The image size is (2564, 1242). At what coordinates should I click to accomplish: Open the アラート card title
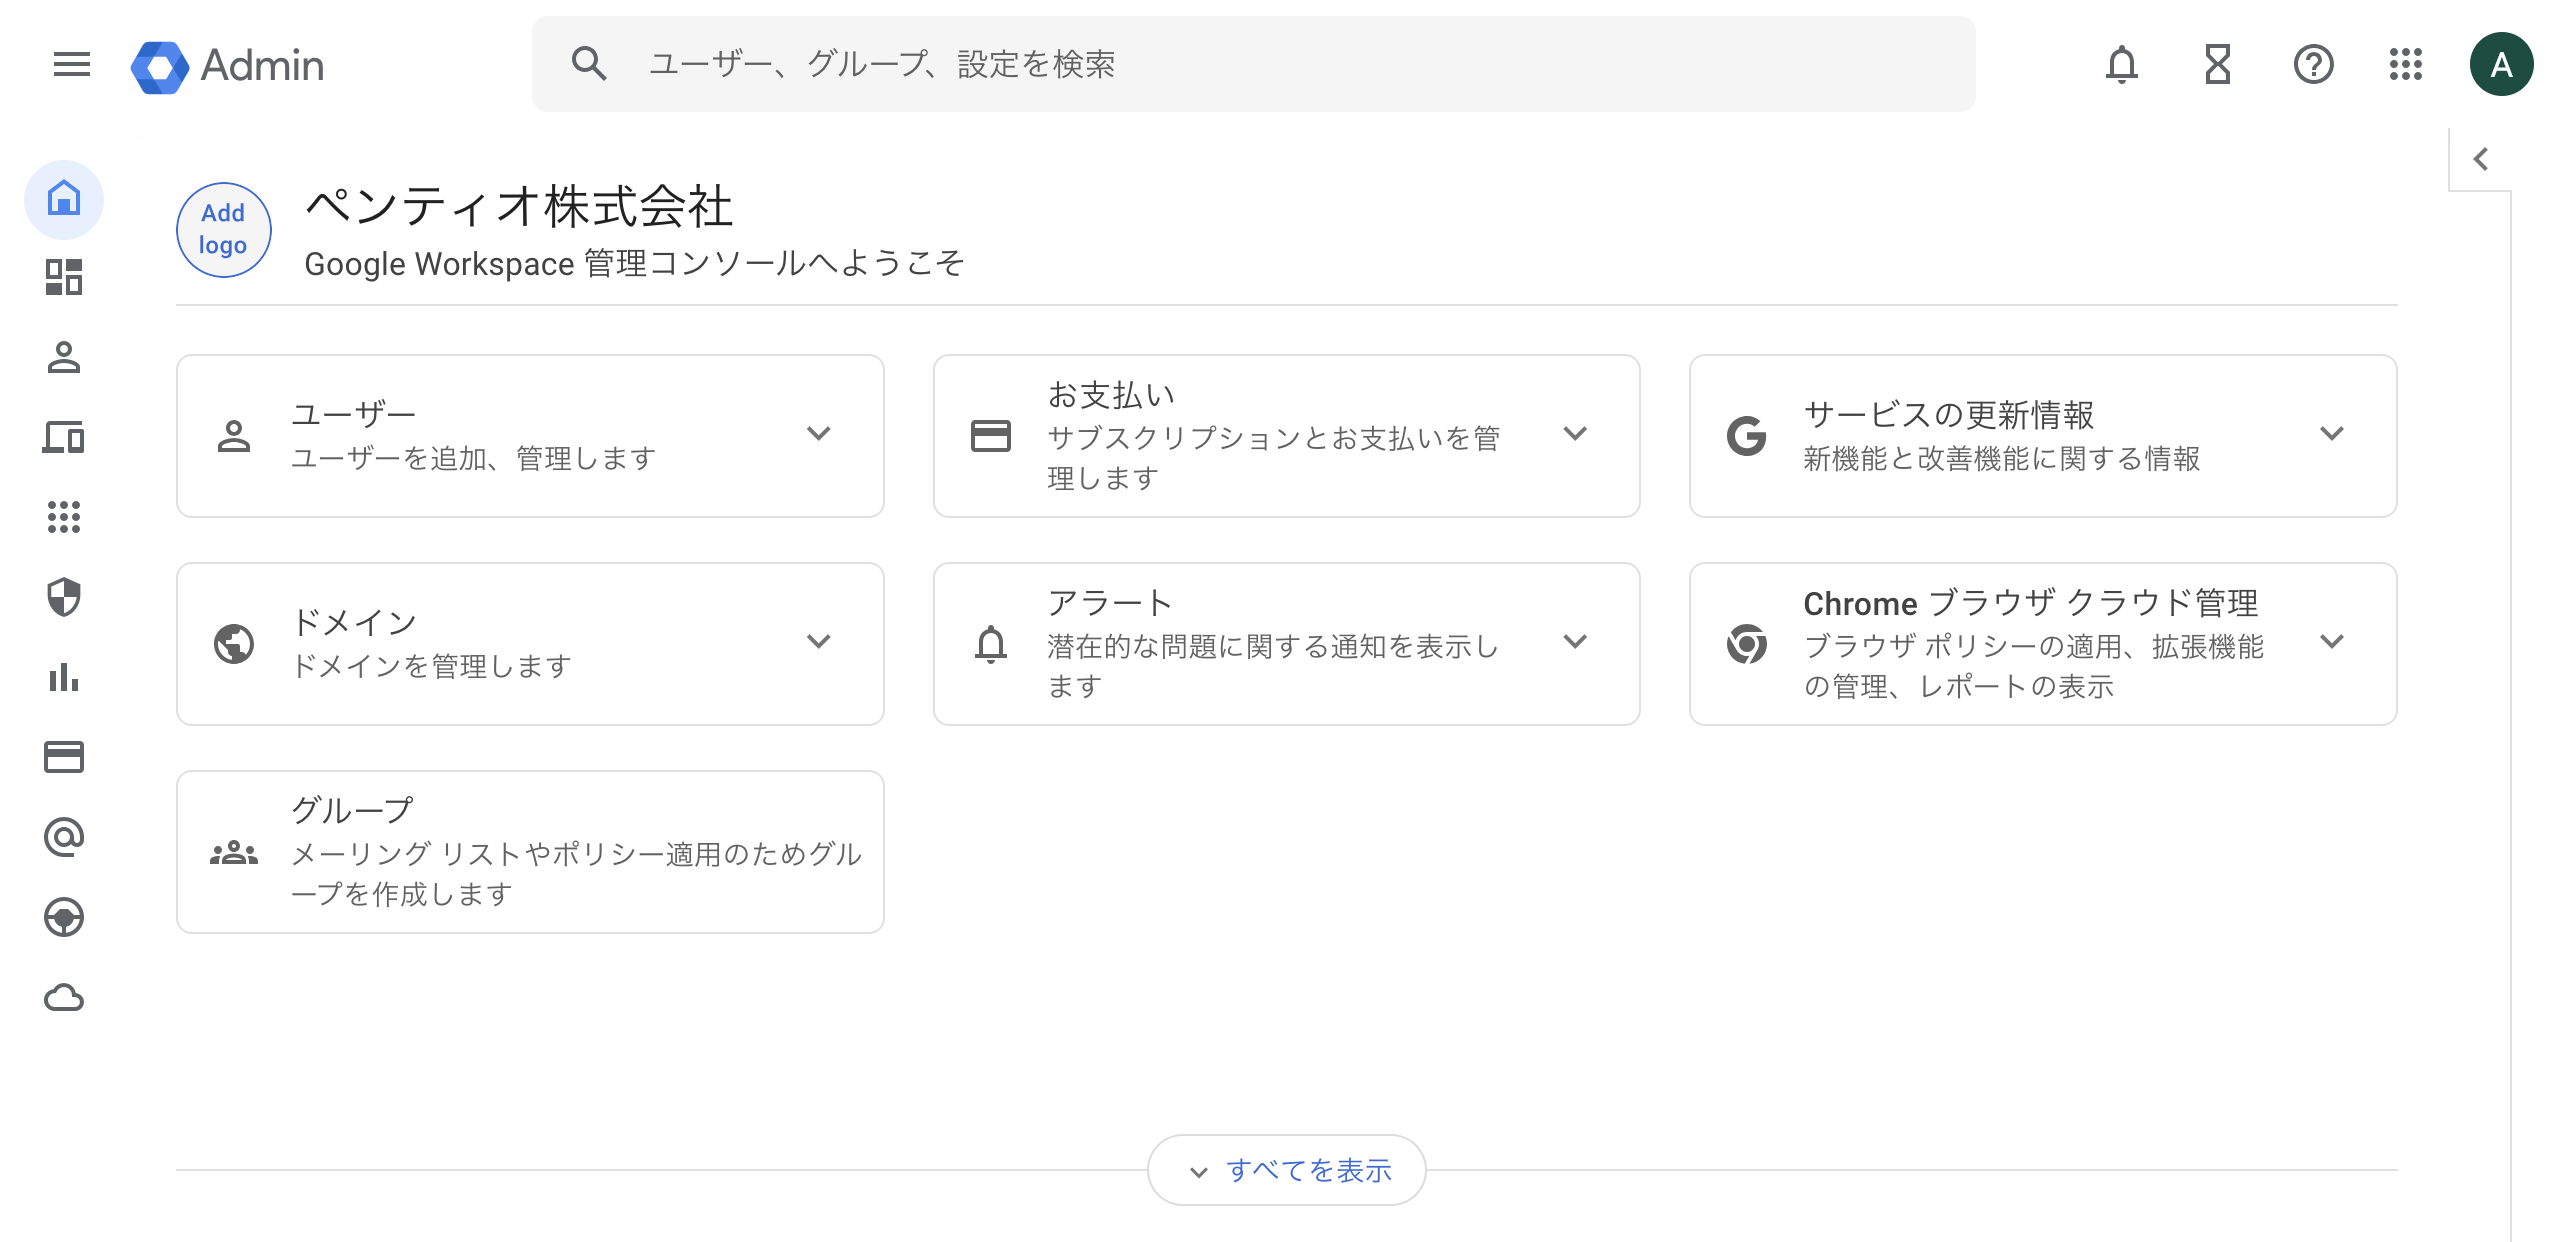(x=1110, y=603)
